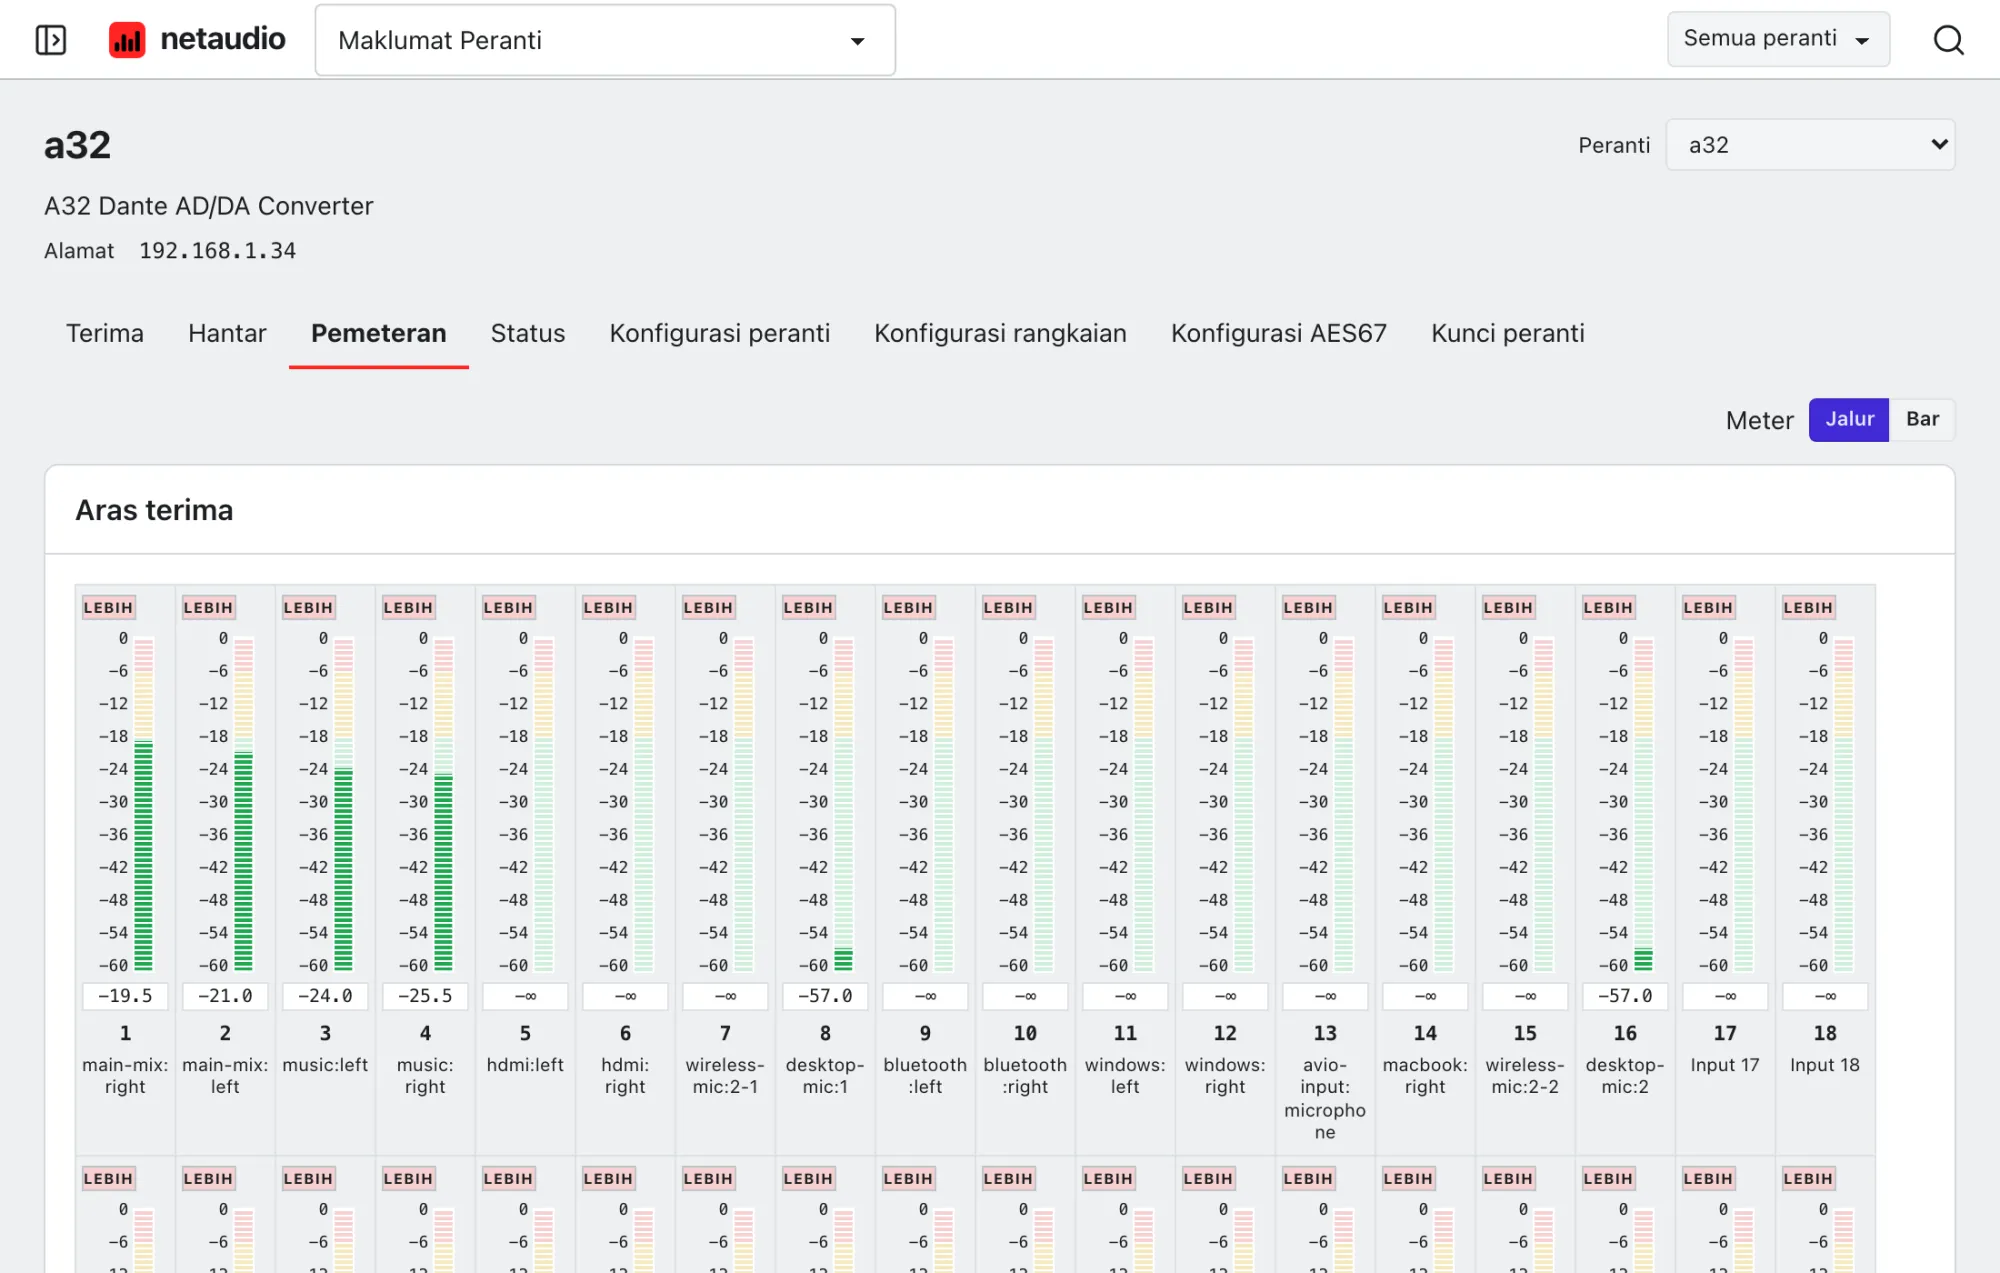Open the Konfigurasi rangkaian tab
This screenshot has width=2000, height=1273.
[1000, 333]
